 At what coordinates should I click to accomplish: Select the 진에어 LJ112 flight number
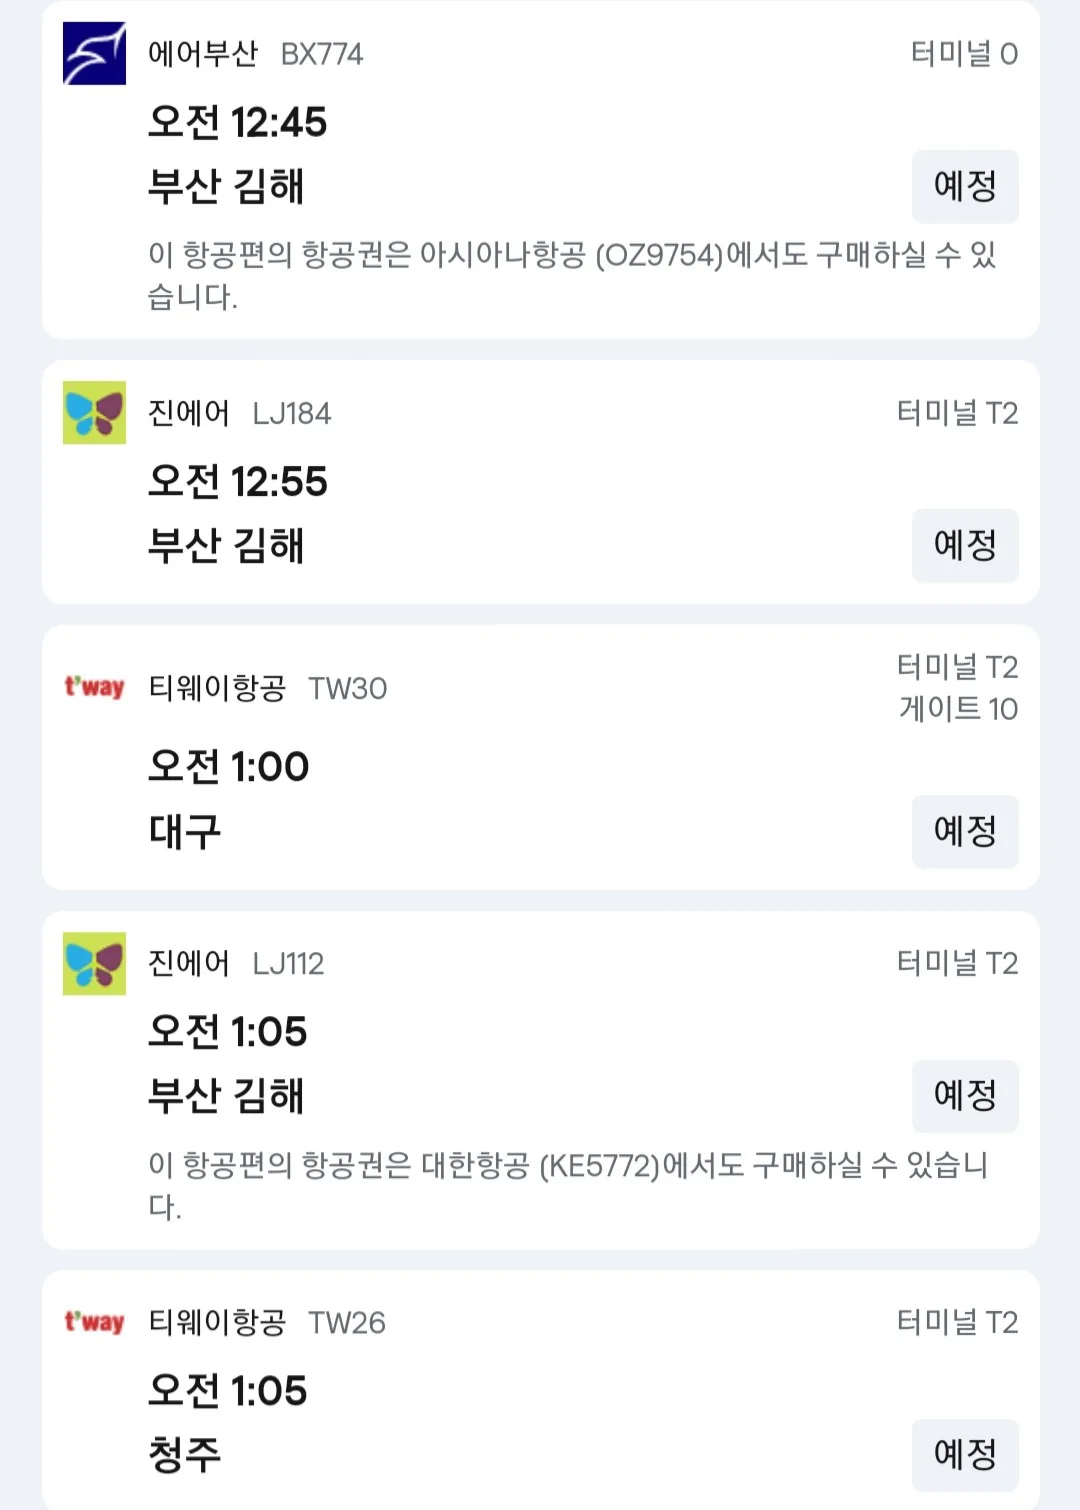tap(288, 964)
